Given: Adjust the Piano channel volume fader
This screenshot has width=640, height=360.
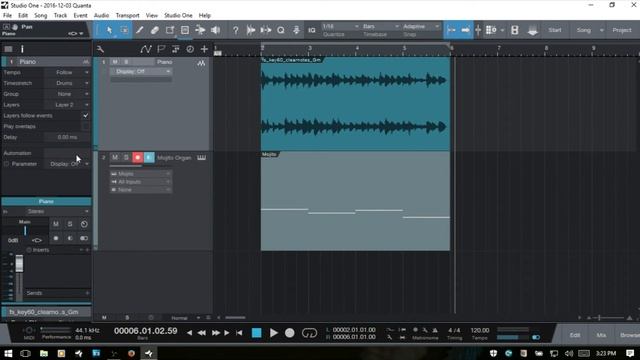Looking at the screenshot, I should [x=19, y=264].
